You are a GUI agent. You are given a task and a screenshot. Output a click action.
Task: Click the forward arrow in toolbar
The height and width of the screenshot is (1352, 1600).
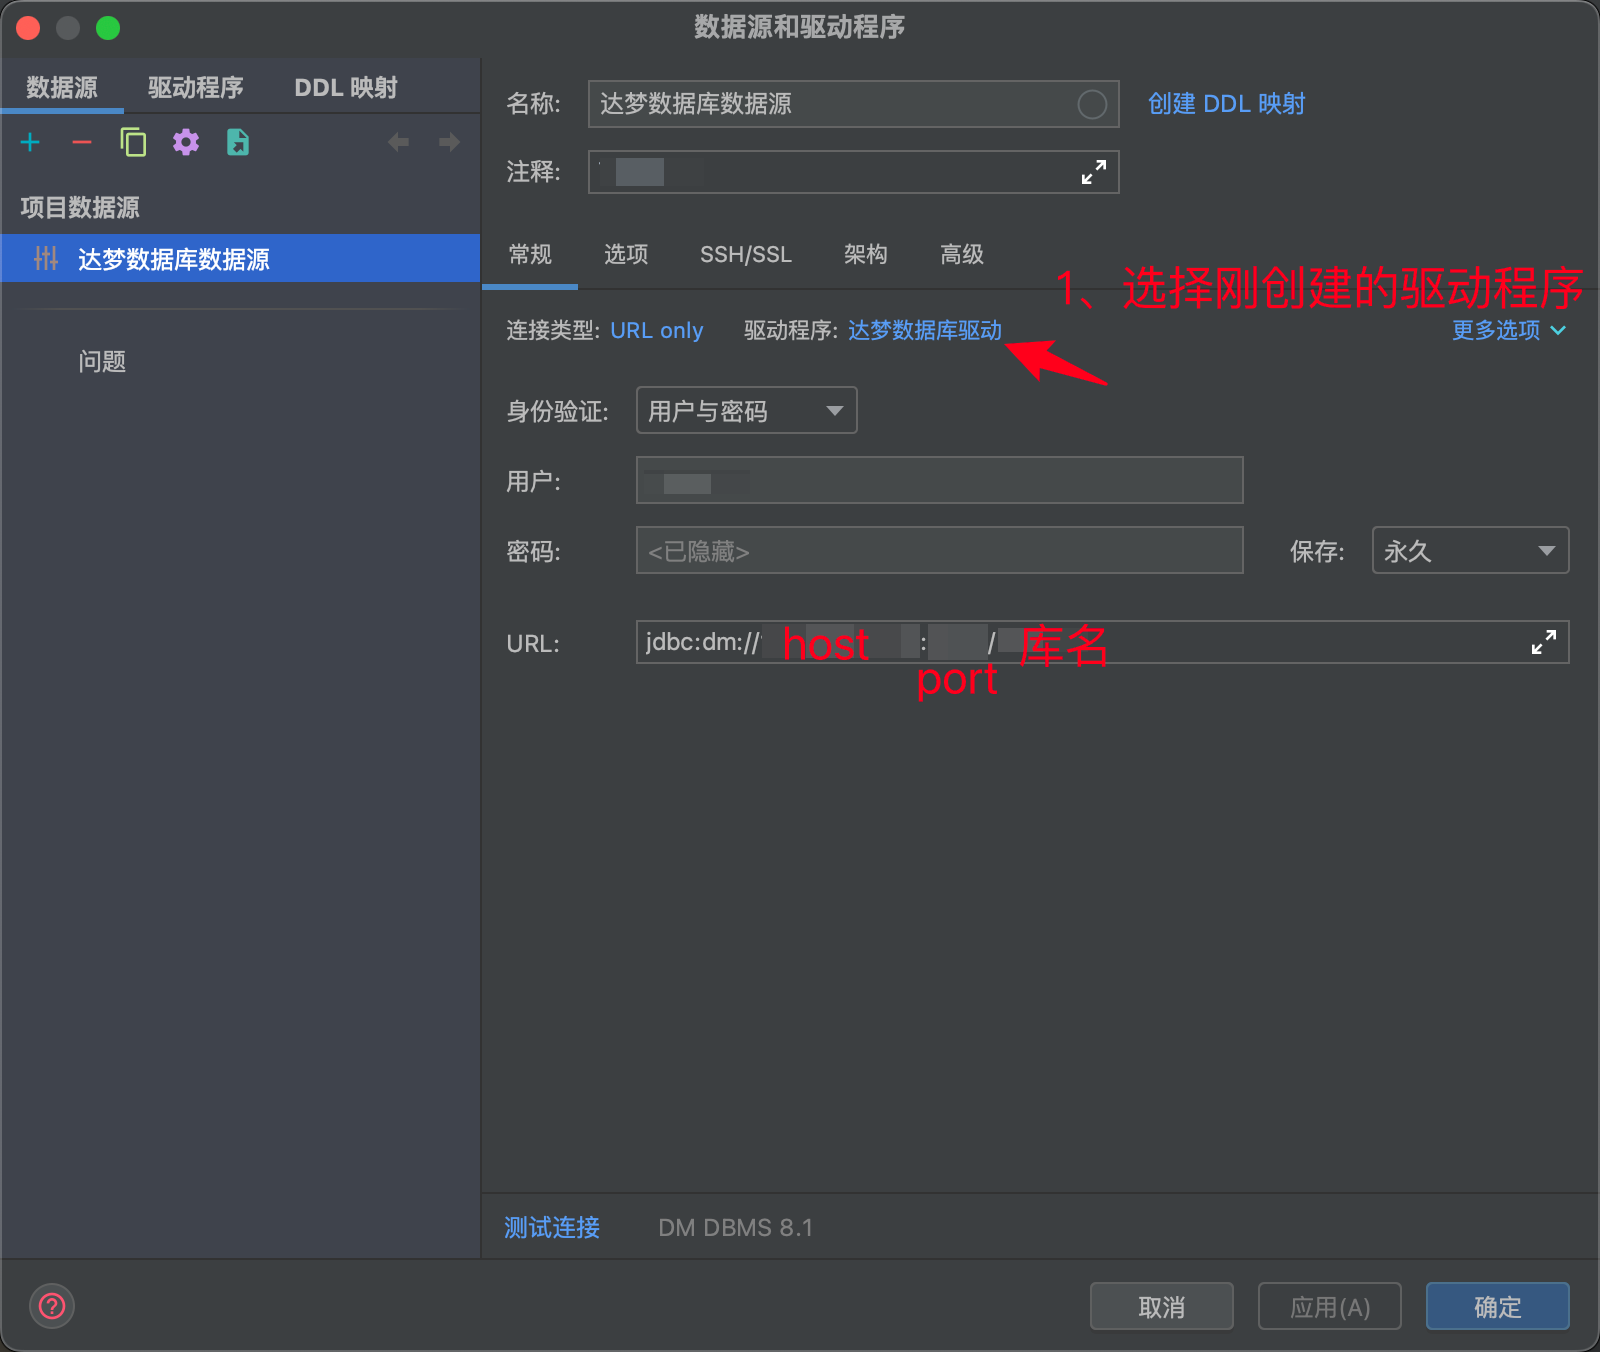click(x=449, y=143)
